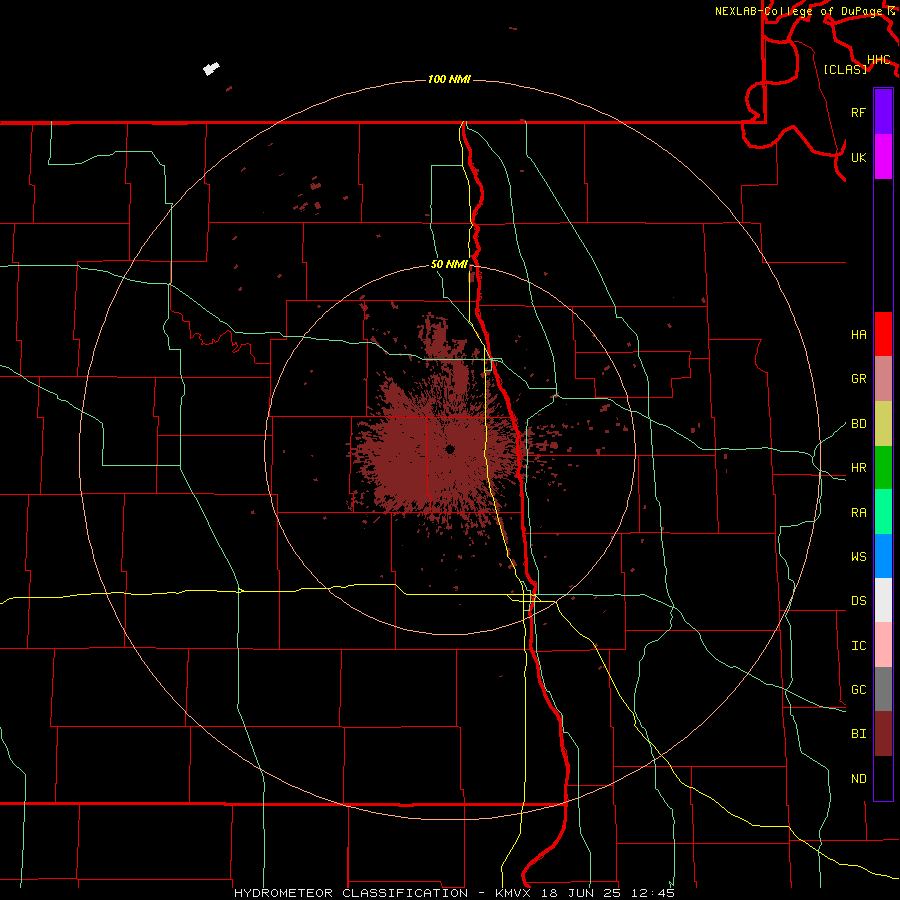The height and width of the screenshot is (900, 900).
Task: Click the GR legend label
Action: tap(858, 379)
